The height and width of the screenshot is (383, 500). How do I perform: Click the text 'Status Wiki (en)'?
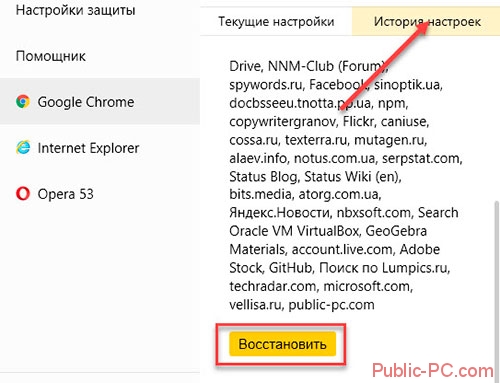pos(351,176)
